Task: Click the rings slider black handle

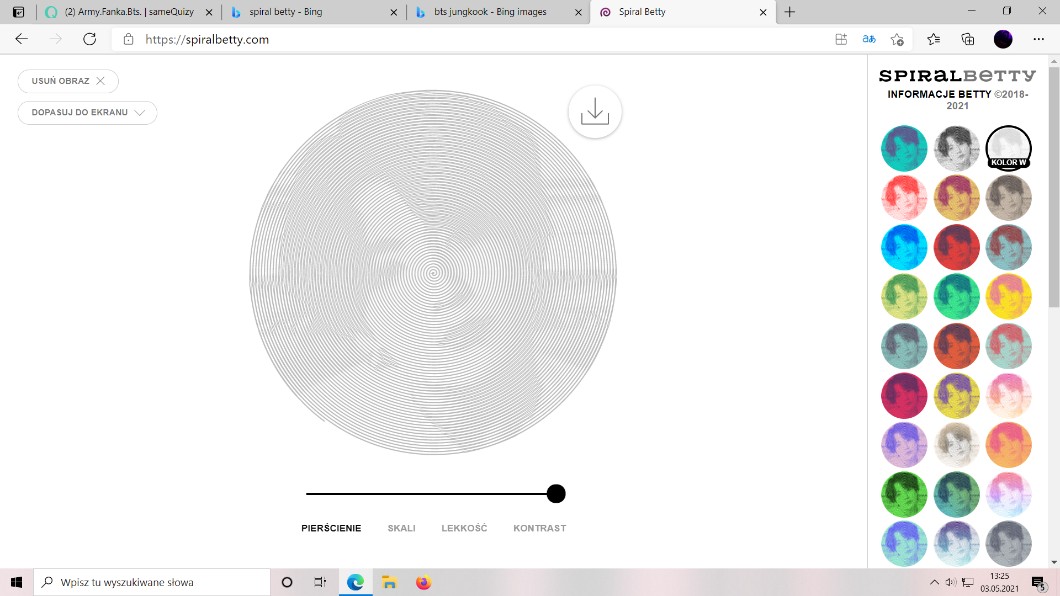Action: [x=556, y=494]
